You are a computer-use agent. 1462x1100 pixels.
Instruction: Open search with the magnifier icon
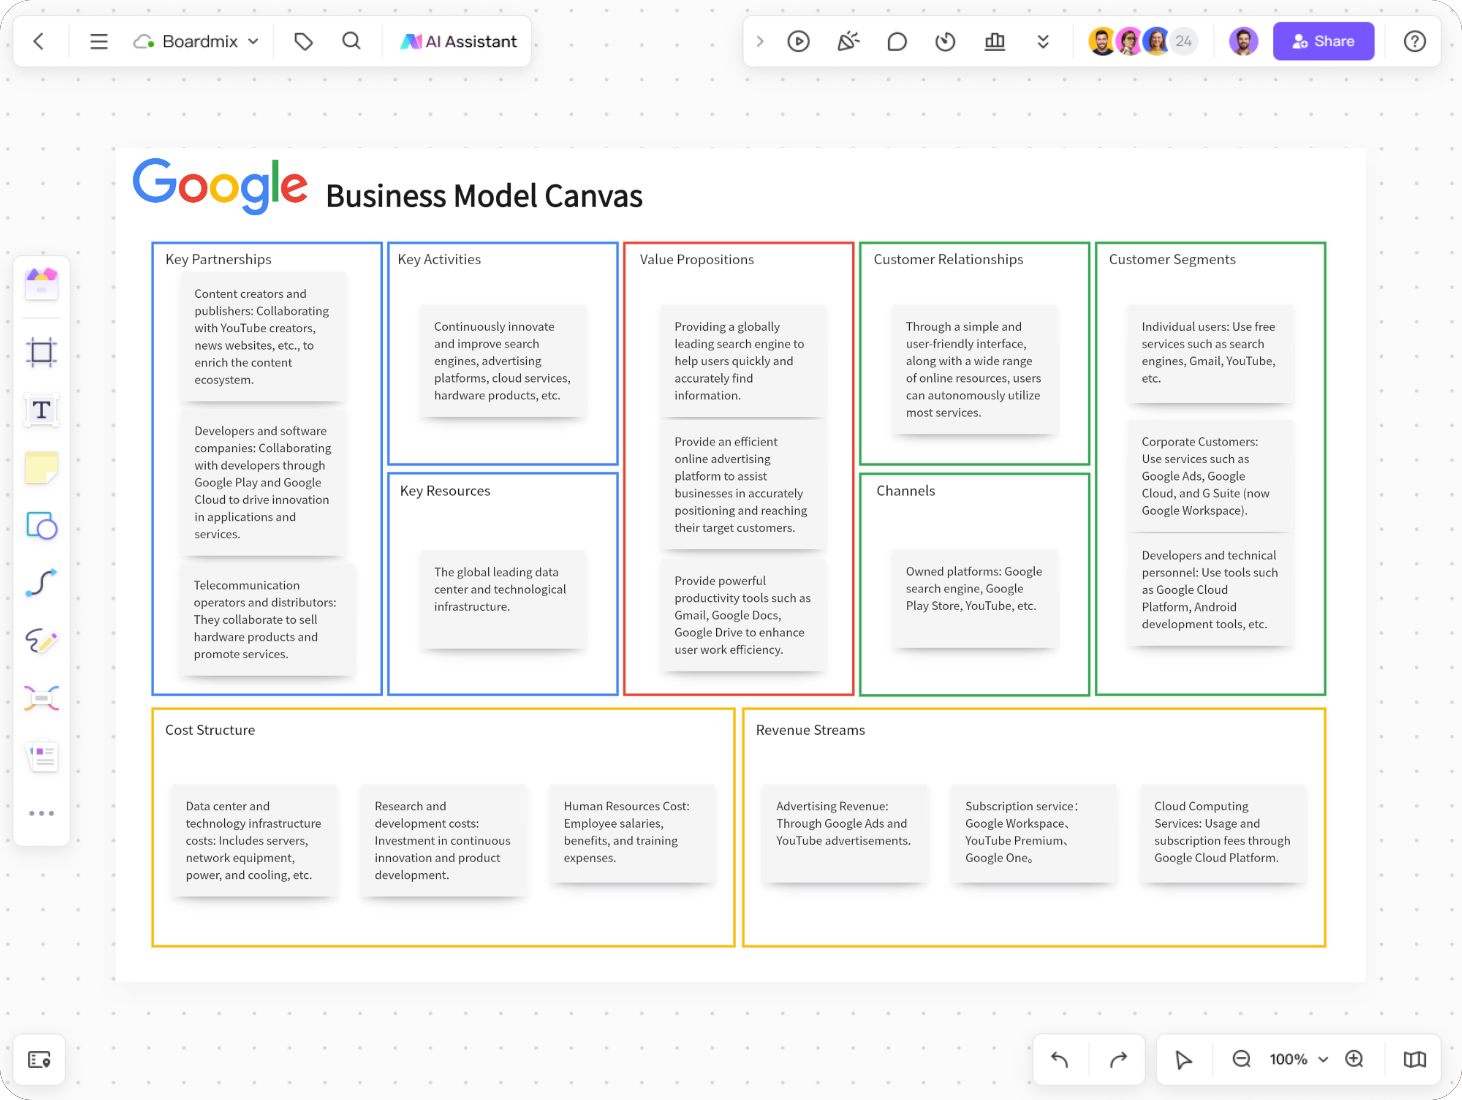click(x=351, y=41)
